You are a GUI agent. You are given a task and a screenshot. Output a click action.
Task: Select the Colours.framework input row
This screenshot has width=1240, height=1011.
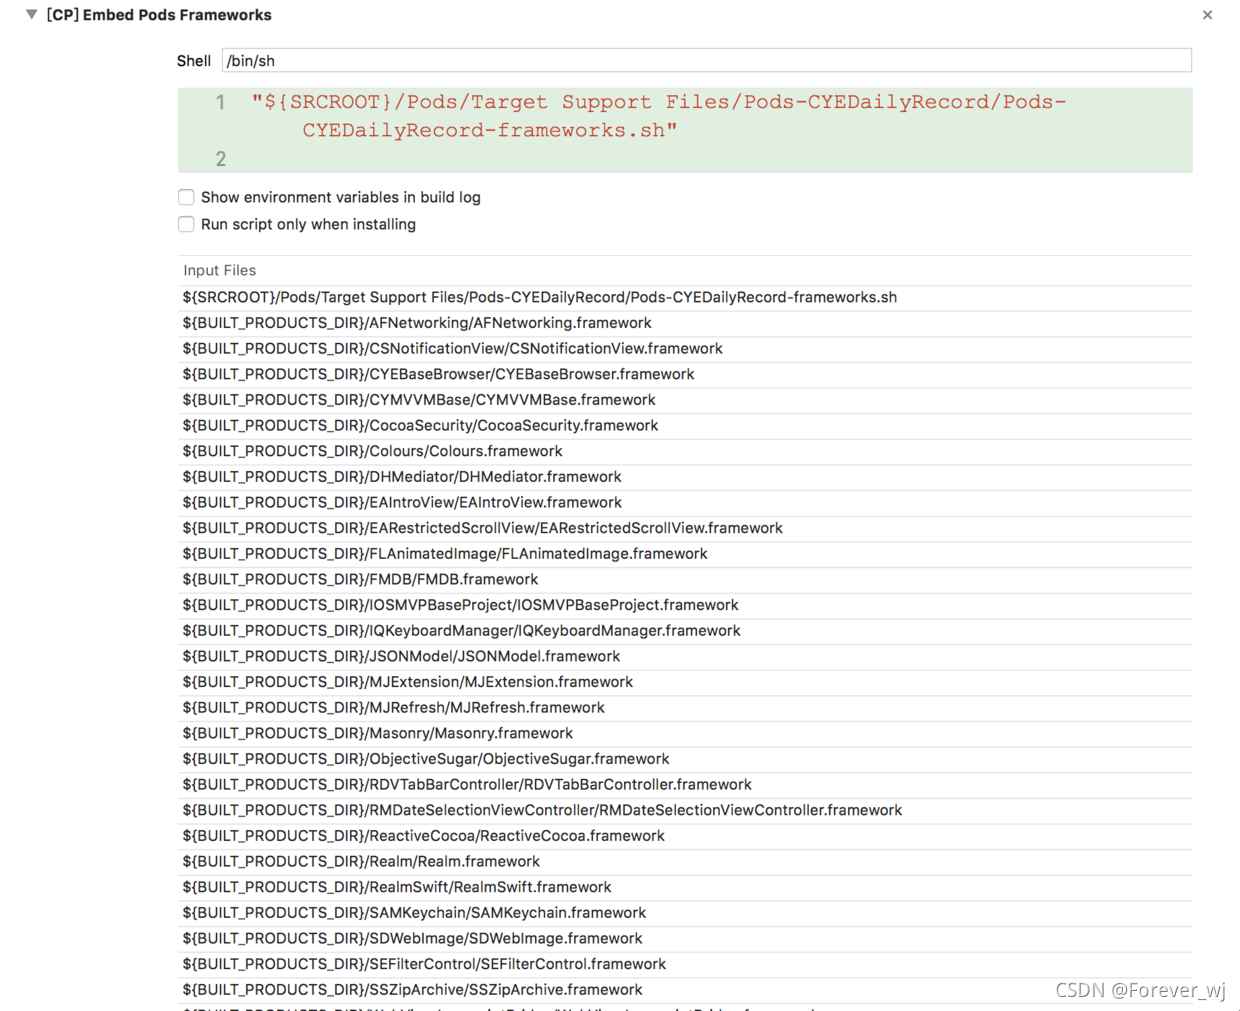click(685, 451)
